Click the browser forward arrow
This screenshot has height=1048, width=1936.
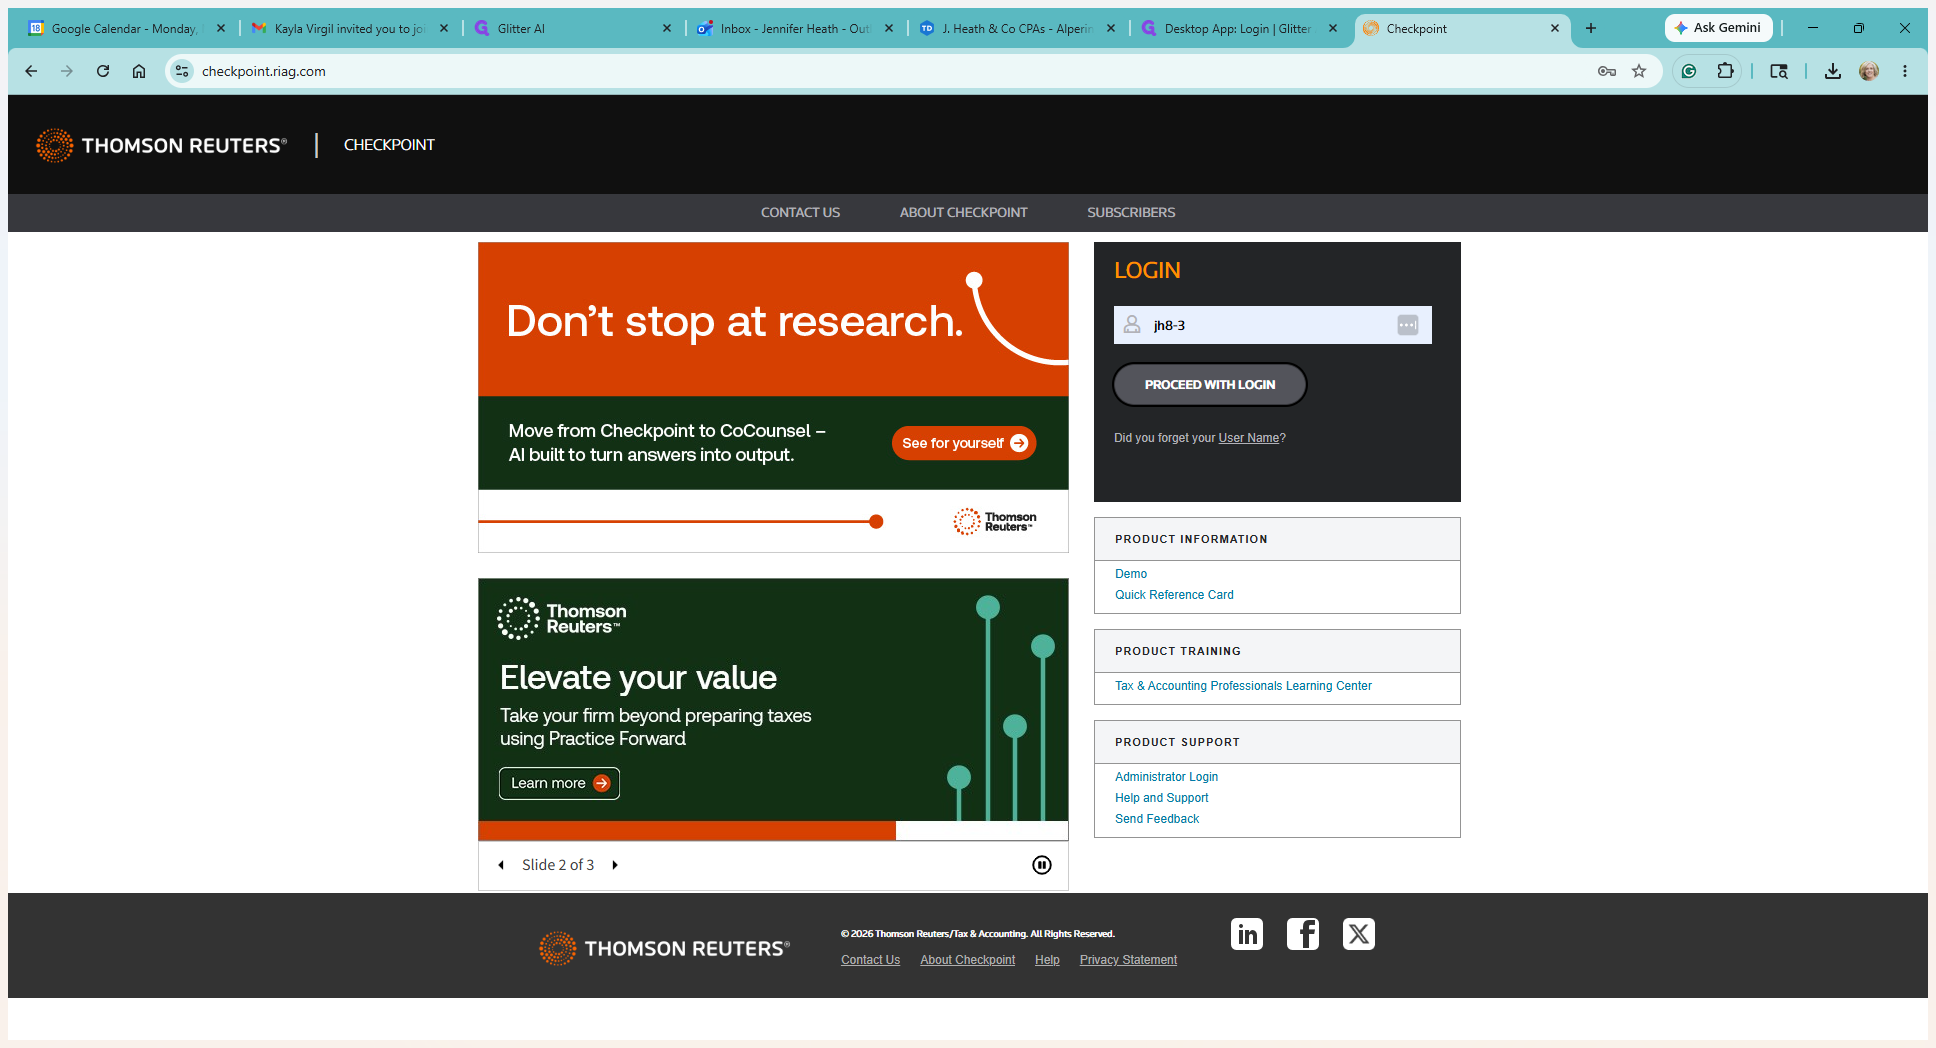coord(67,71)
